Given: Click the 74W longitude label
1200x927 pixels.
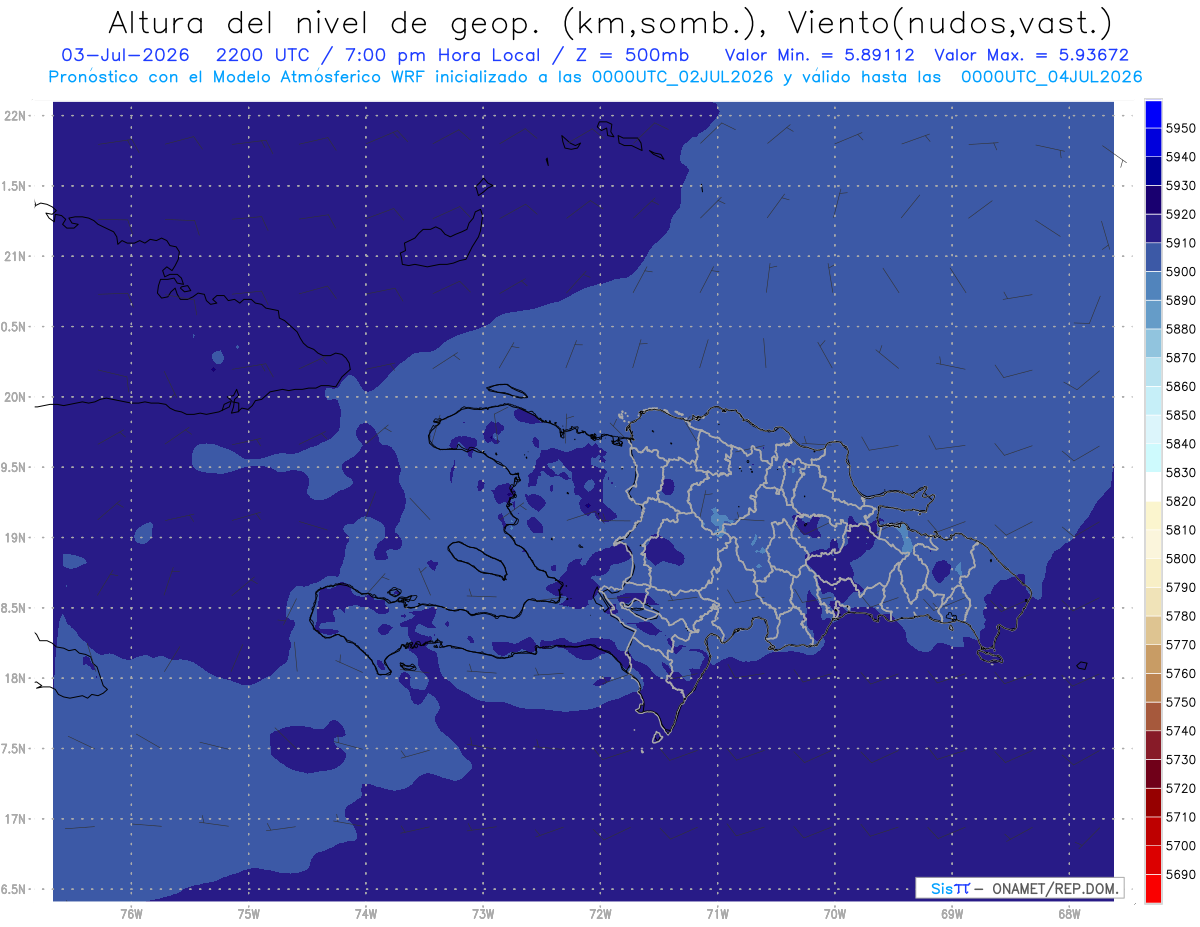Looking at the screenshot, I should tap(365, 914).
